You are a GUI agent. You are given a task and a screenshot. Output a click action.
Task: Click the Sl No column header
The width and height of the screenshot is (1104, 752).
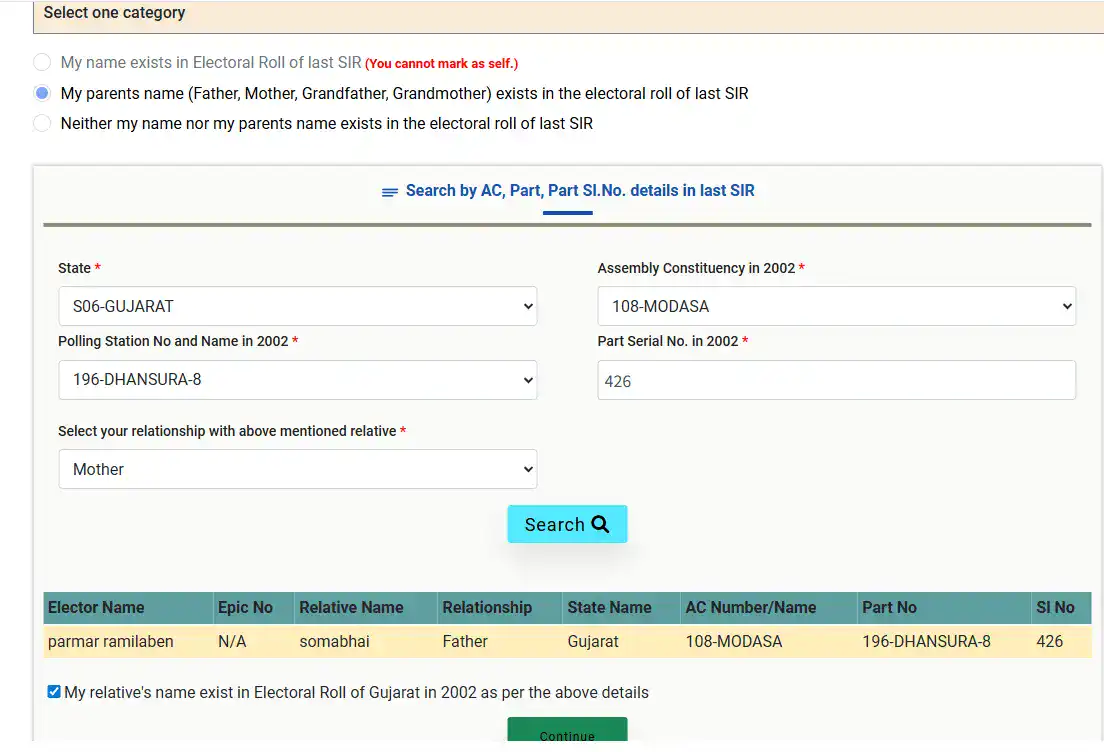tap(1055, 607)
